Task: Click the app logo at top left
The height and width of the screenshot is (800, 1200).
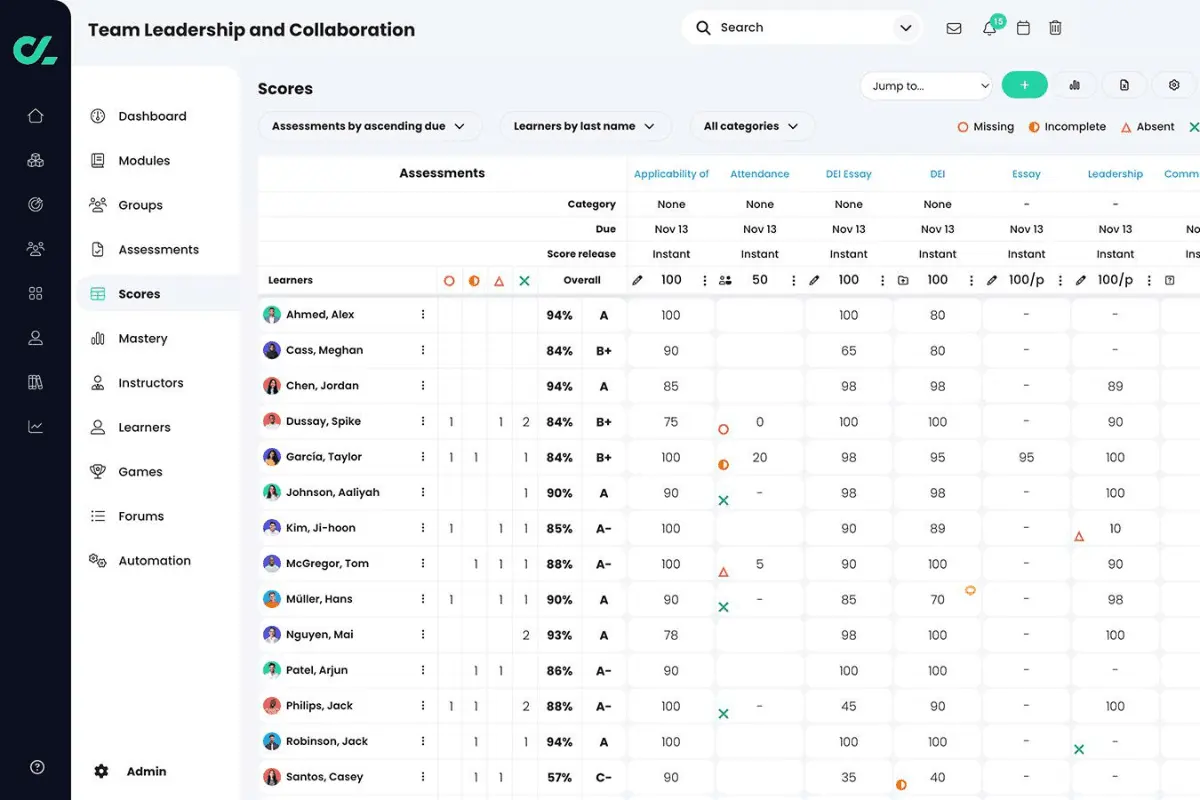Action: (35, 50)
